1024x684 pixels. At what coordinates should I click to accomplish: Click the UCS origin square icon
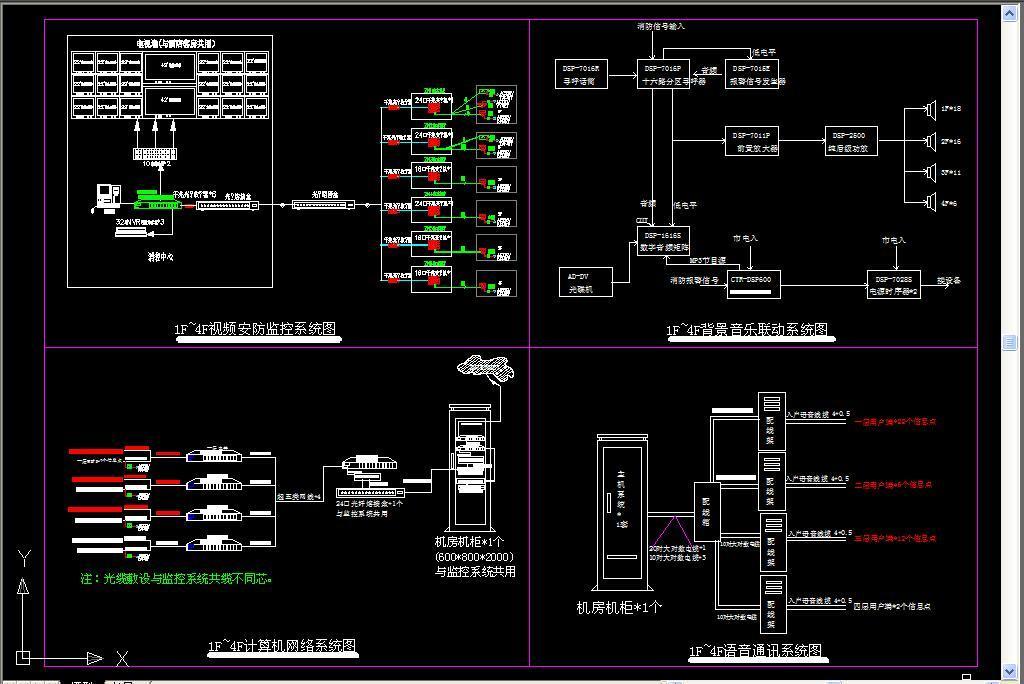click(24, 657)
